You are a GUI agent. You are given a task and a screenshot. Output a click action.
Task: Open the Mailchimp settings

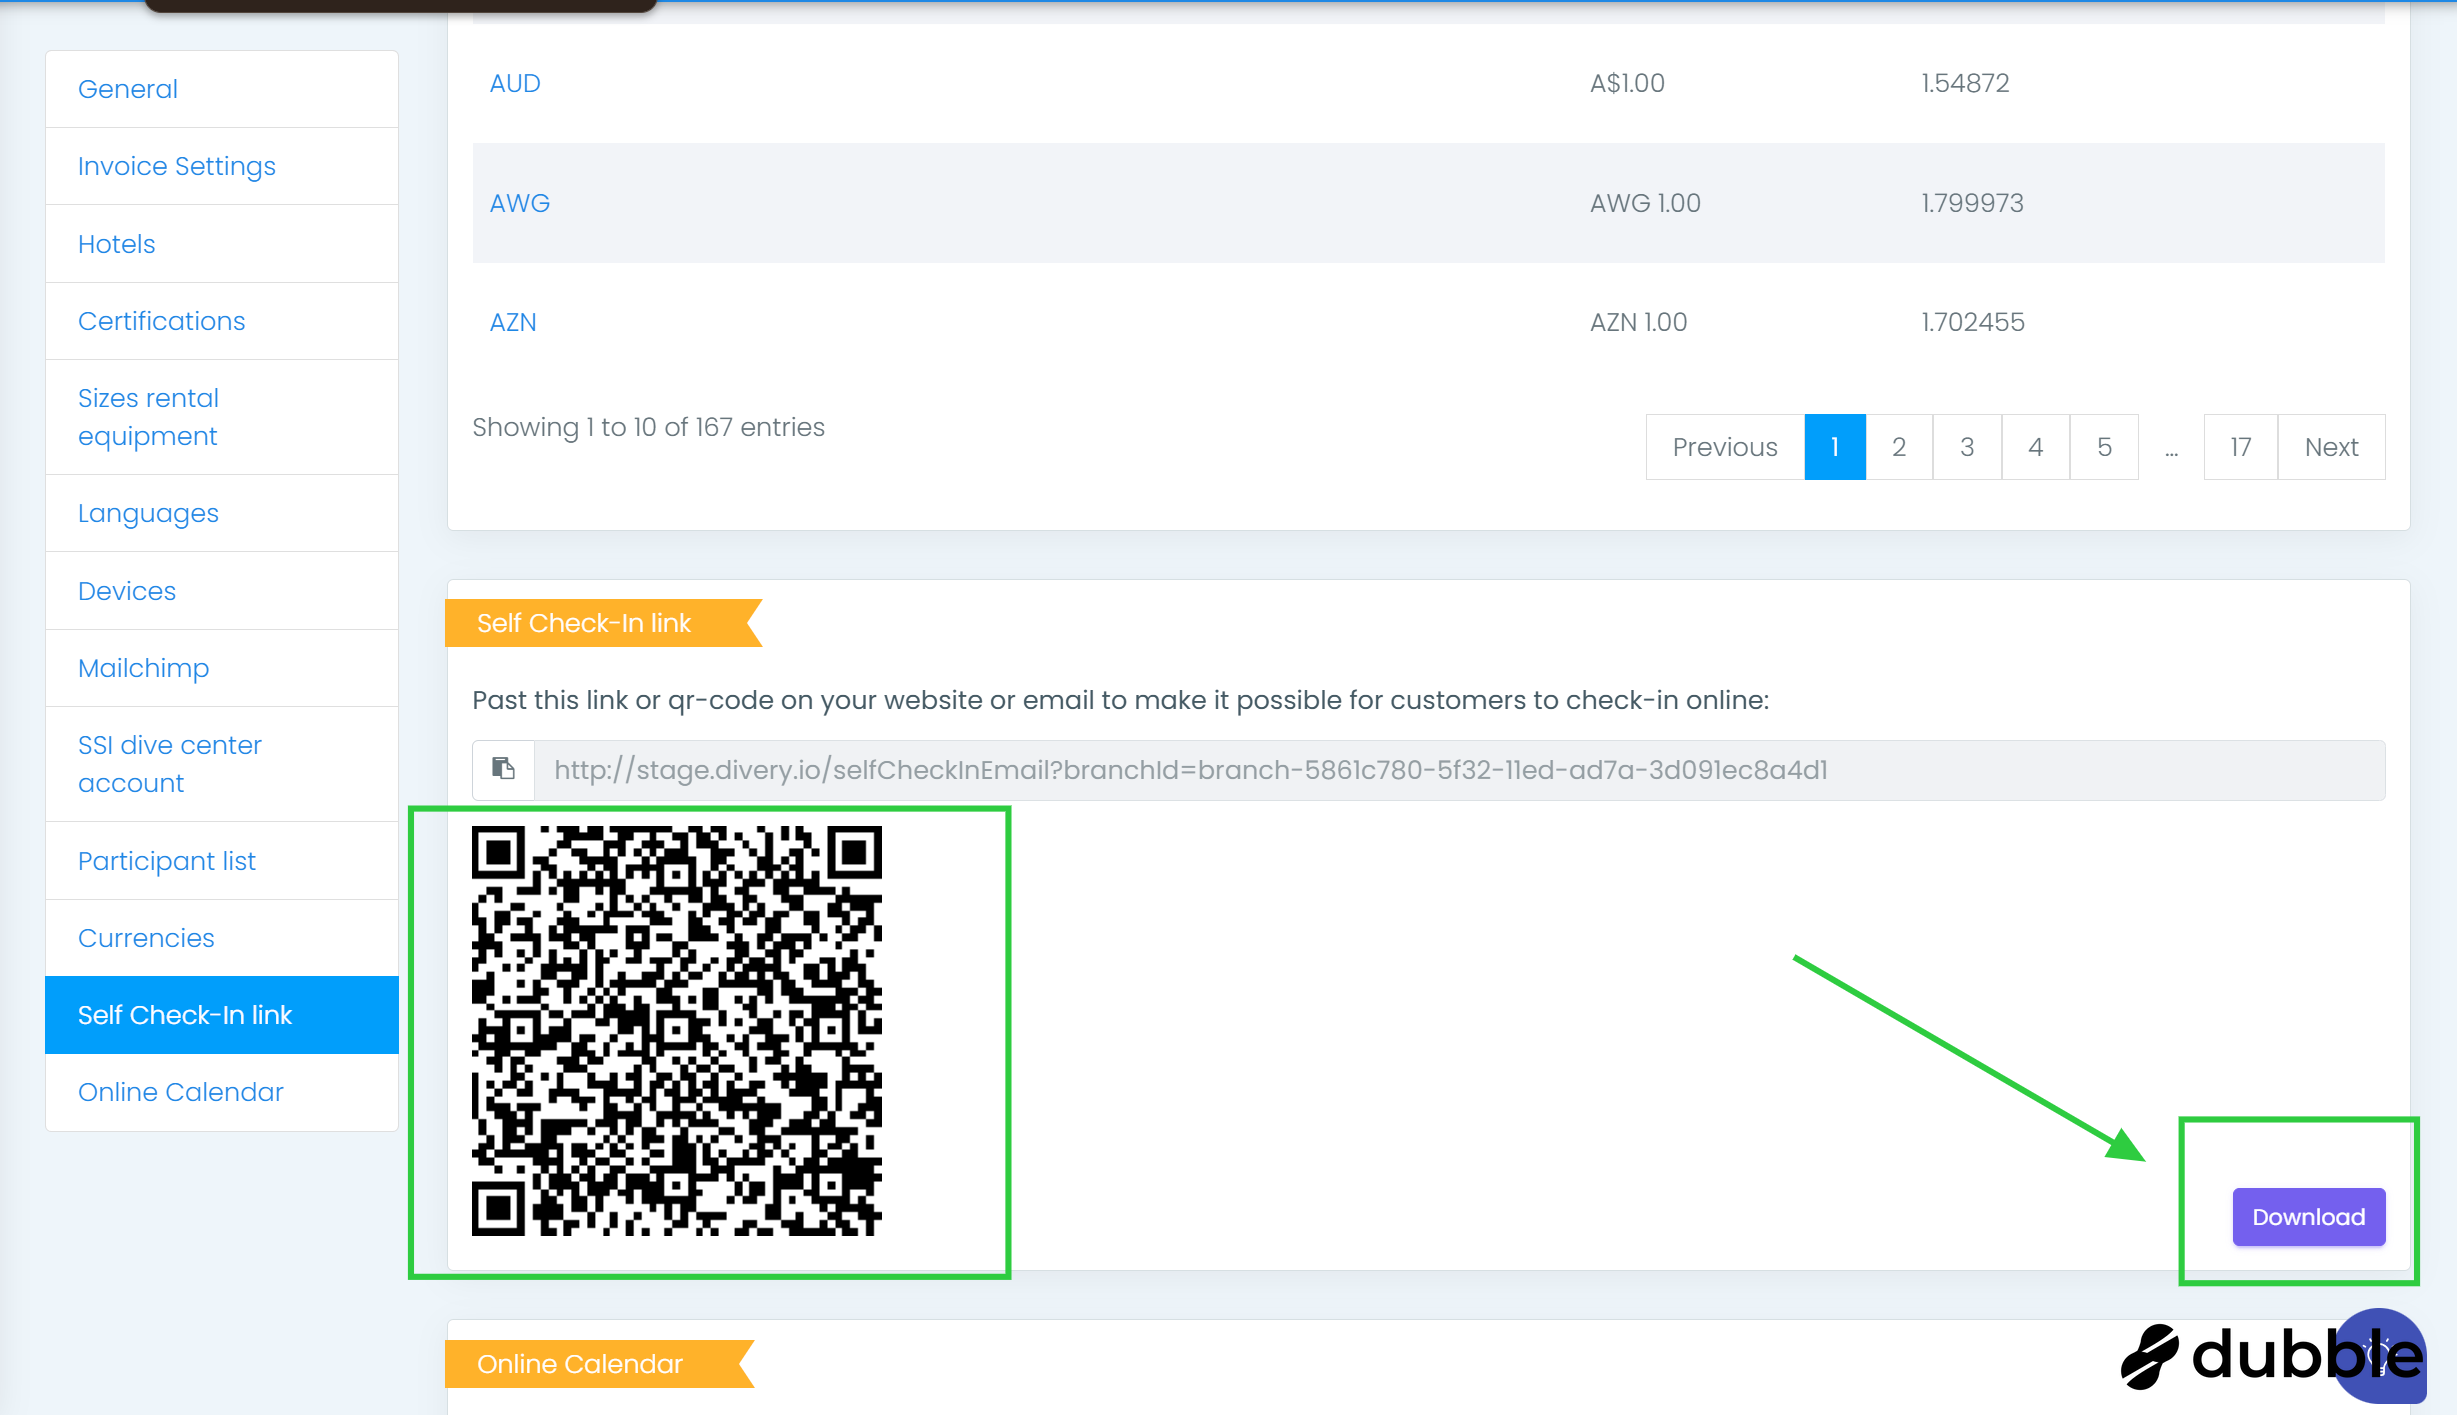(x=144, y=668)
